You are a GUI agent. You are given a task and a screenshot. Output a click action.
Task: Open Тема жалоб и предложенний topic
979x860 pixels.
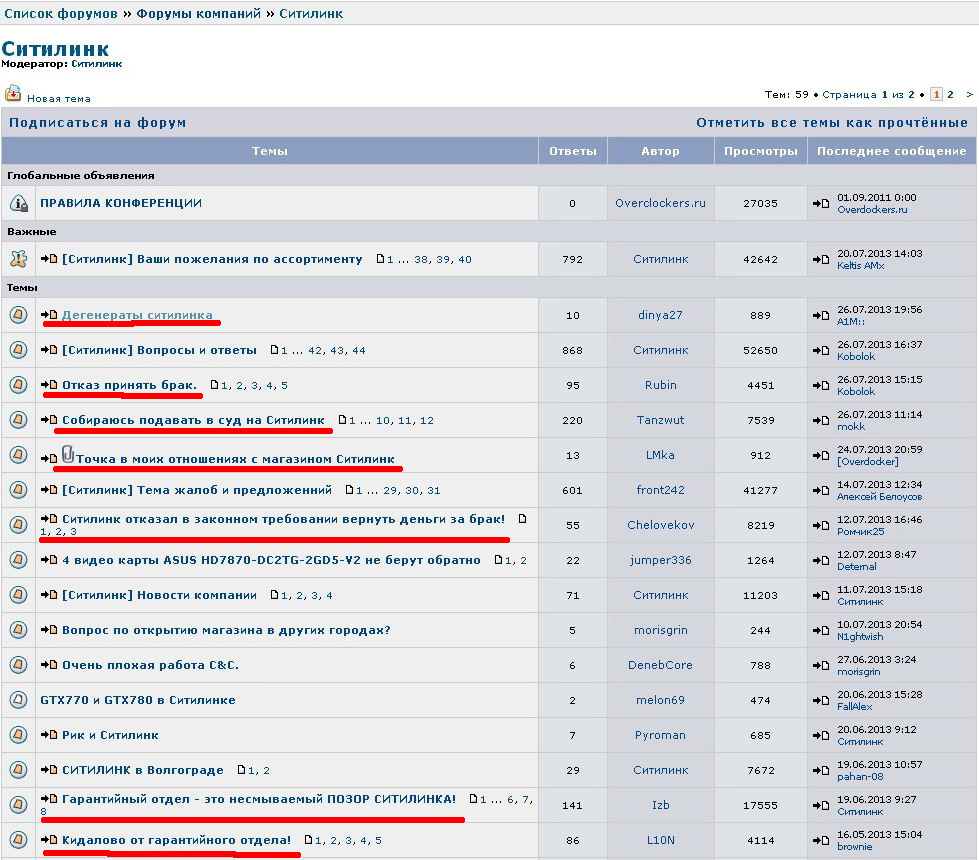pyautogui.click(x=197, y=490)
